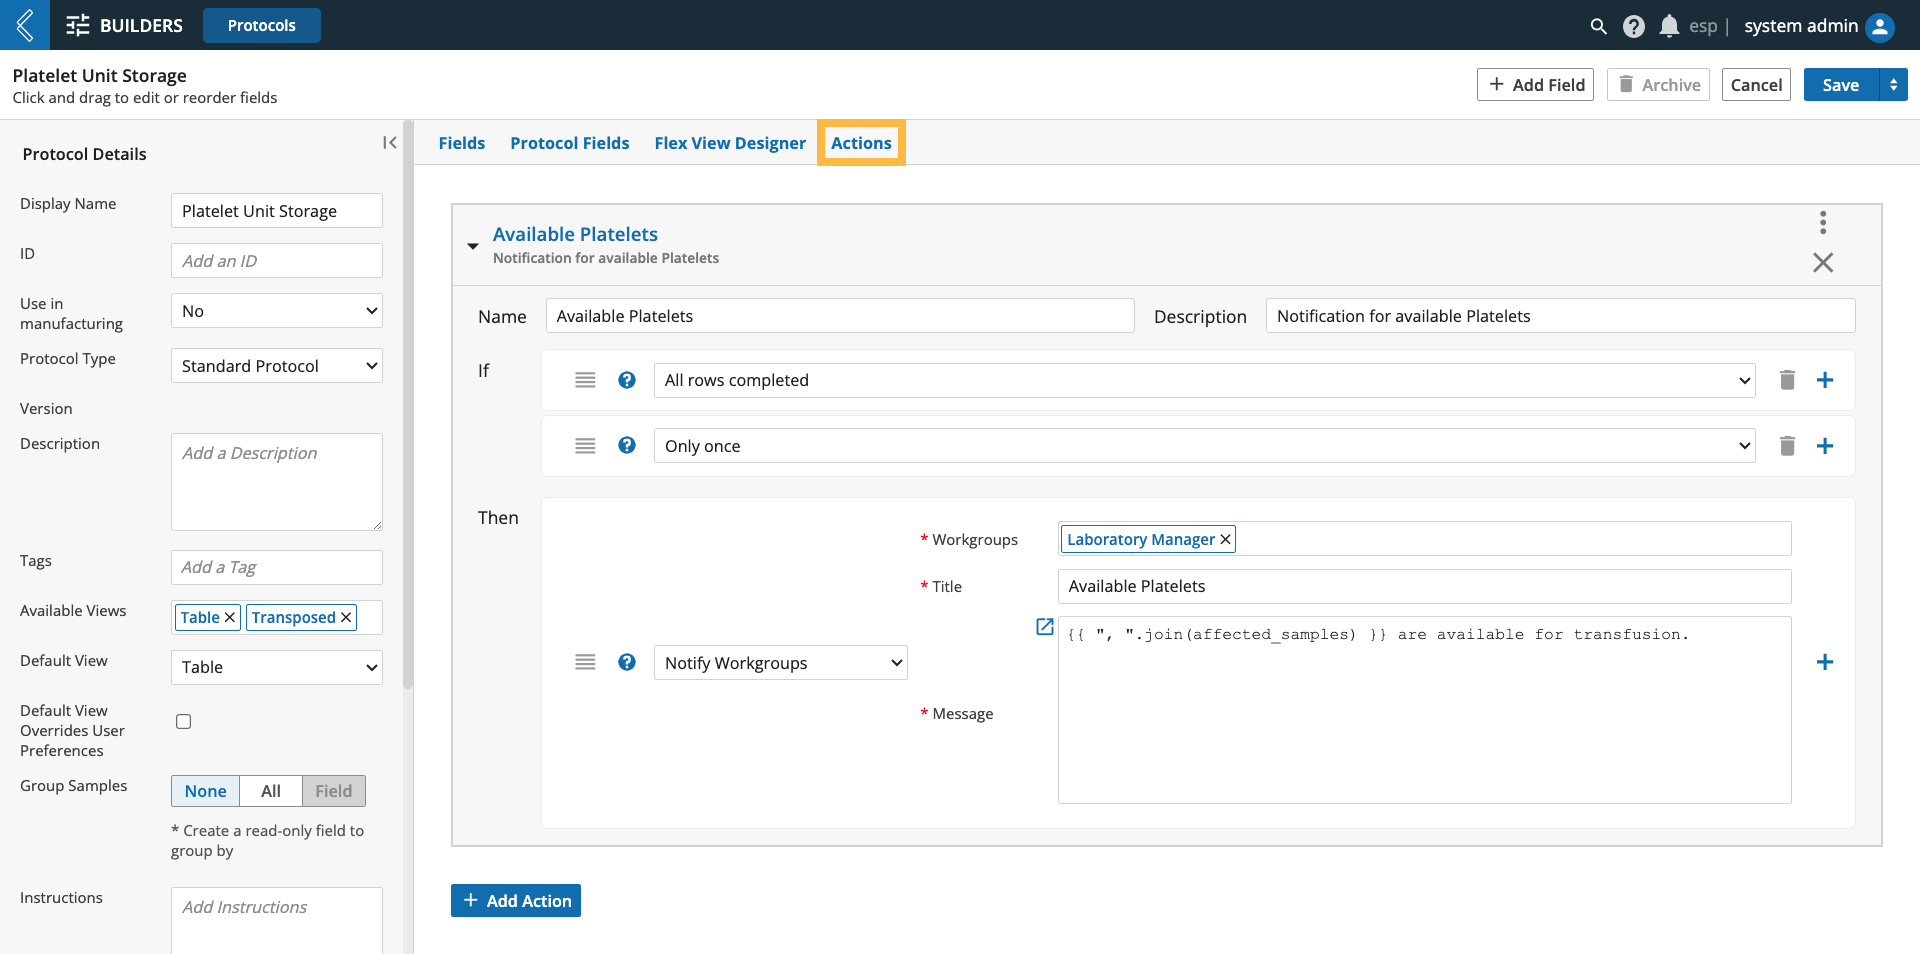1920x954 pixels.
Task: Click drag handle for Notify Workgroups action
Action: (585, 662)
